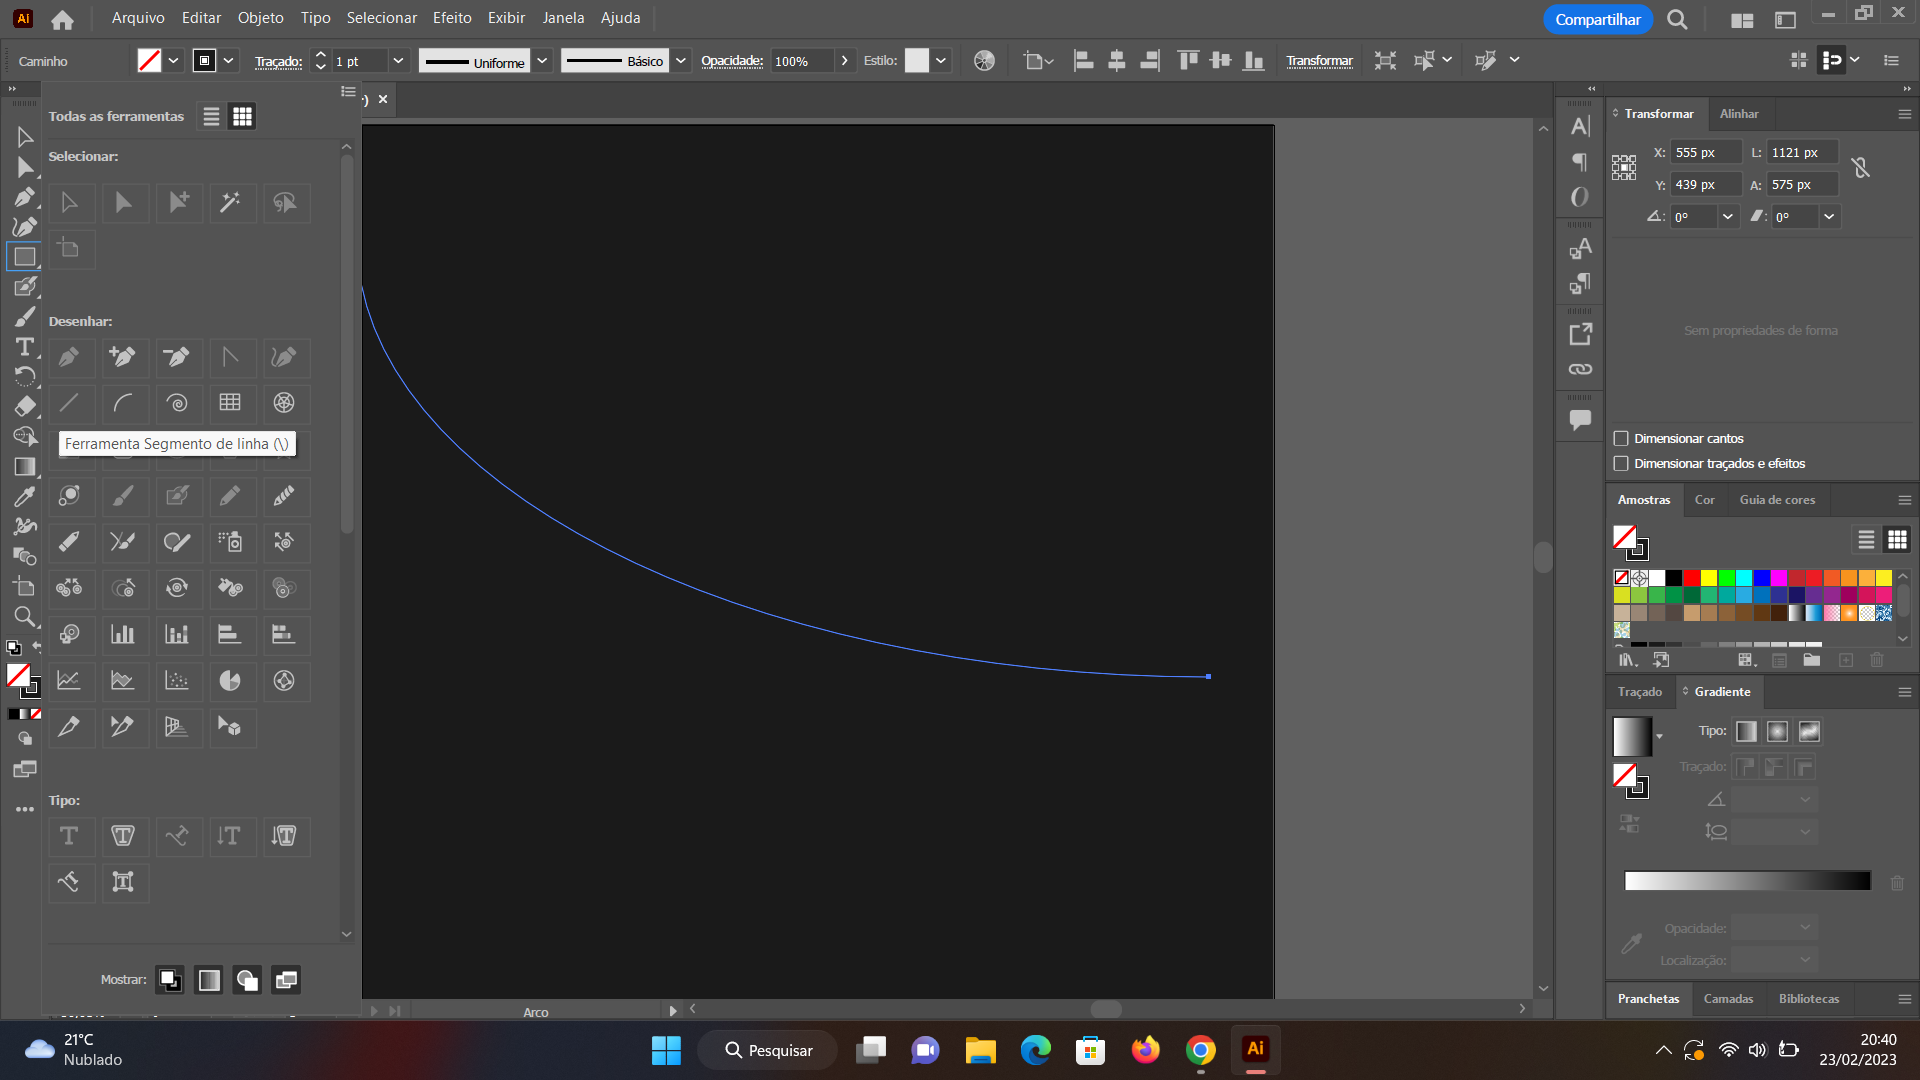Pick the red color swatch

click(x=1691, y=578)
